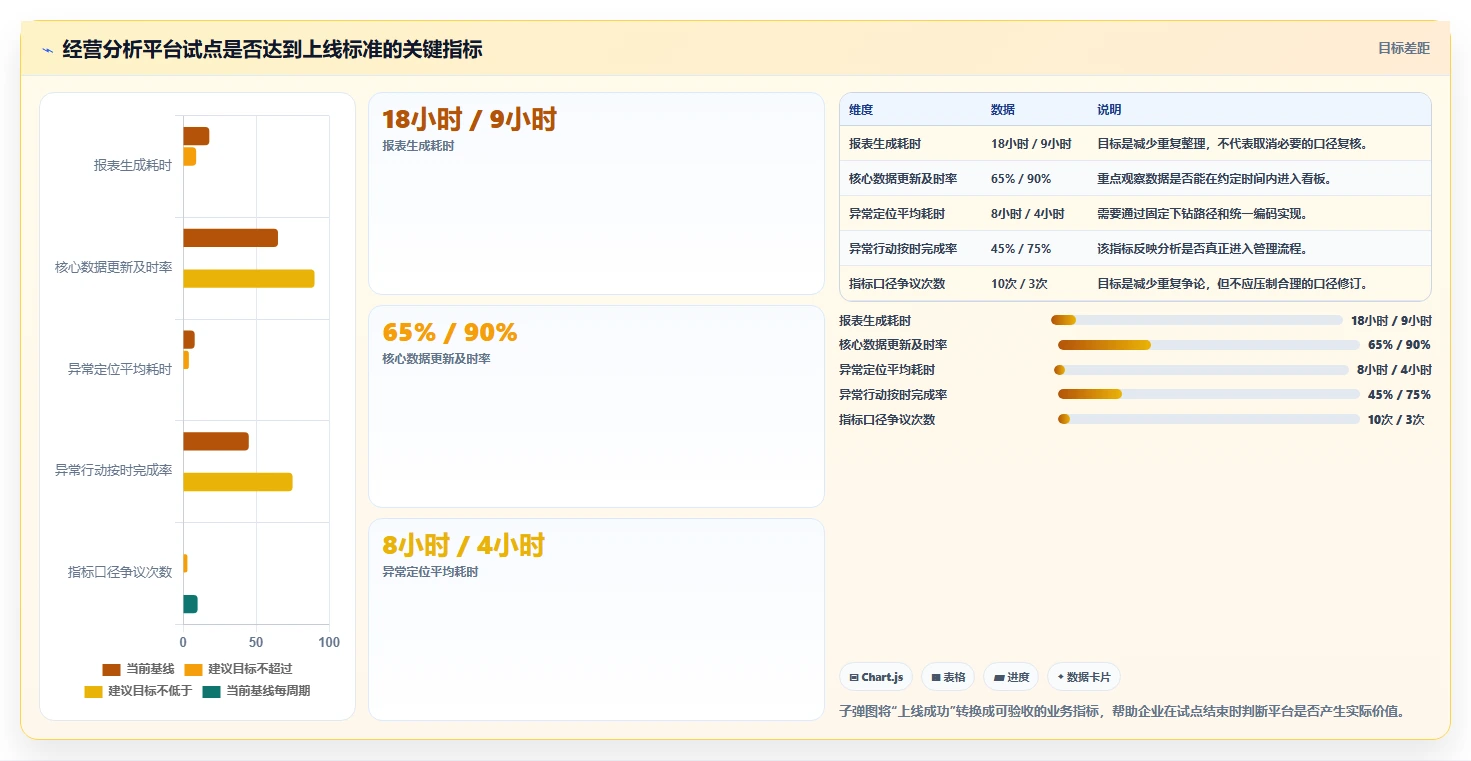Click progress value 65% / 90%
The image size is (1471, 761).
1399,345
